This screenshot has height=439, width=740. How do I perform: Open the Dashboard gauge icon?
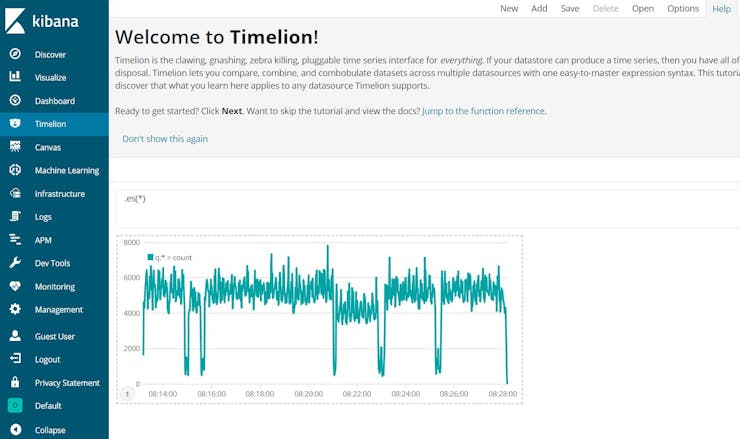pos(15,100)
